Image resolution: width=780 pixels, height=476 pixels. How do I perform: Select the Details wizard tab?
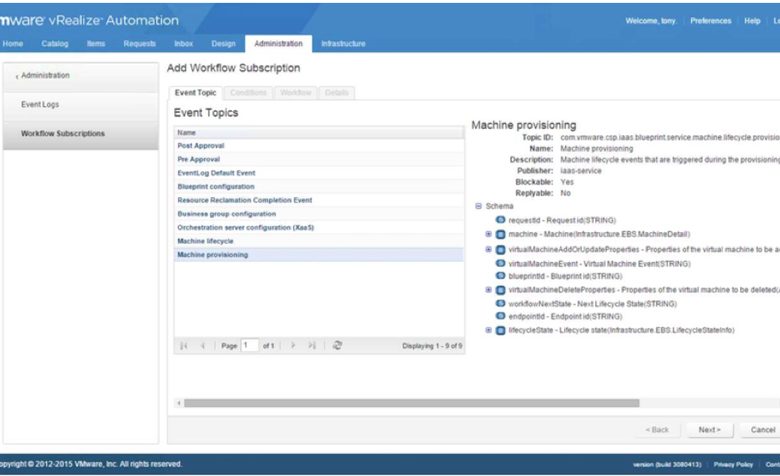[337, 93]
